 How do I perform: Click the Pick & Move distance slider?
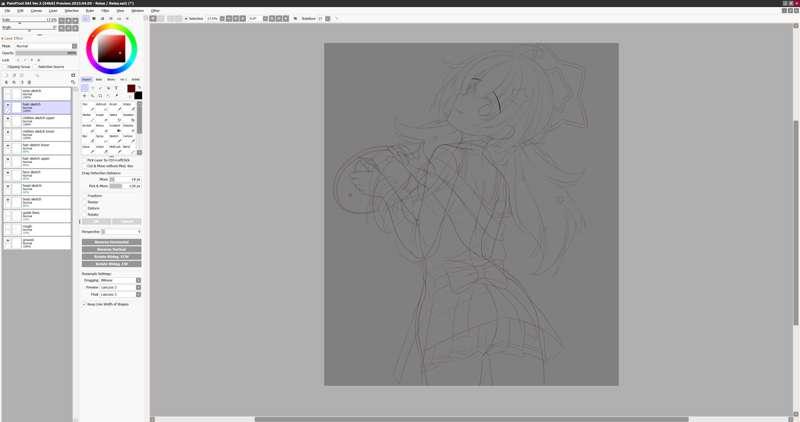126,186
